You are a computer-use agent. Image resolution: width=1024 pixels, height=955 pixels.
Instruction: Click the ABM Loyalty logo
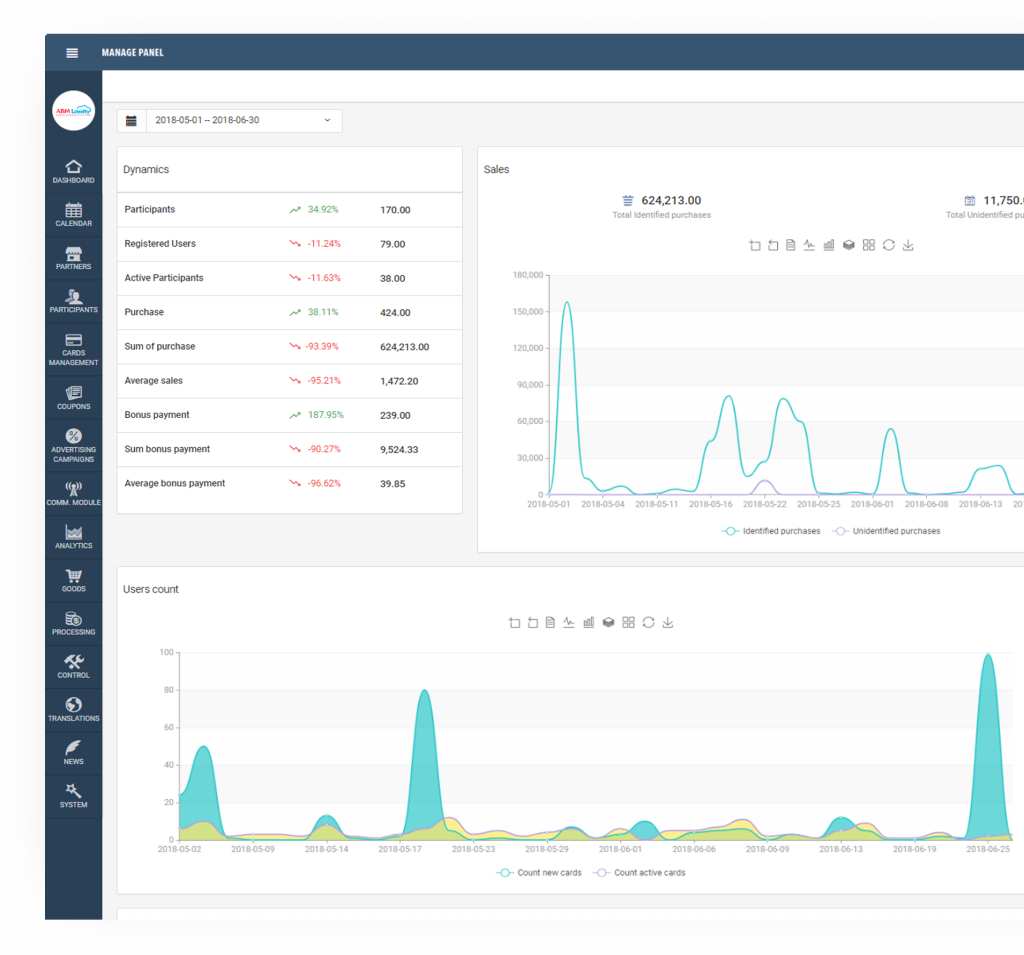(73, 112)
